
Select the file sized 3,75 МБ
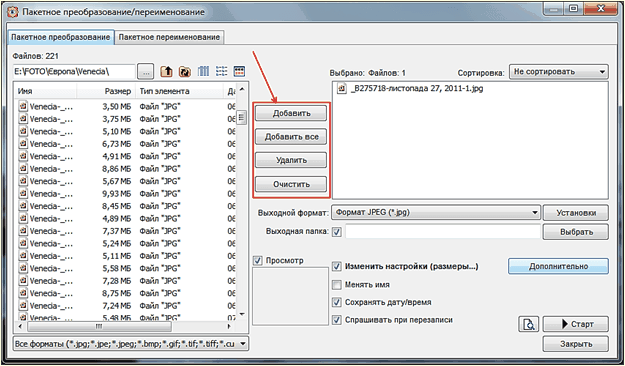pyautogui.click(x=126, y=119)
